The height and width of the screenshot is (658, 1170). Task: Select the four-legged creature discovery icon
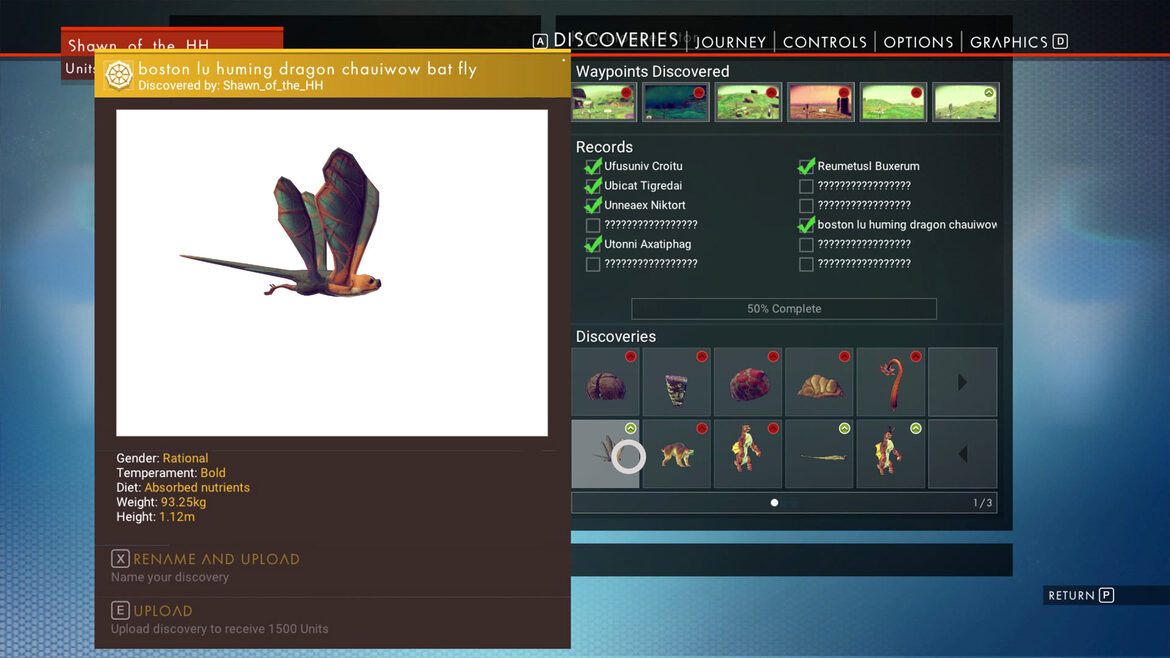coord(677,454)
